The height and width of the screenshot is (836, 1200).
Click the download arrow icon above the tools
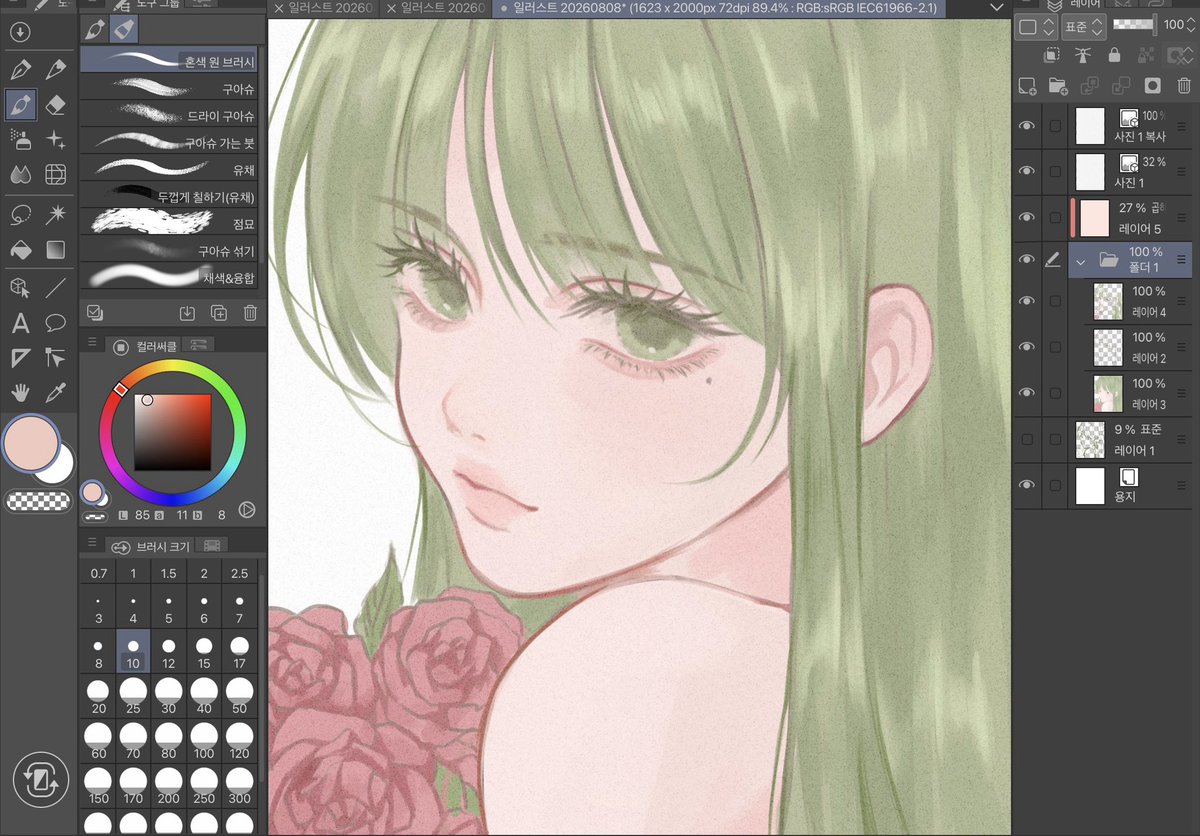click(x=20, y=32)
